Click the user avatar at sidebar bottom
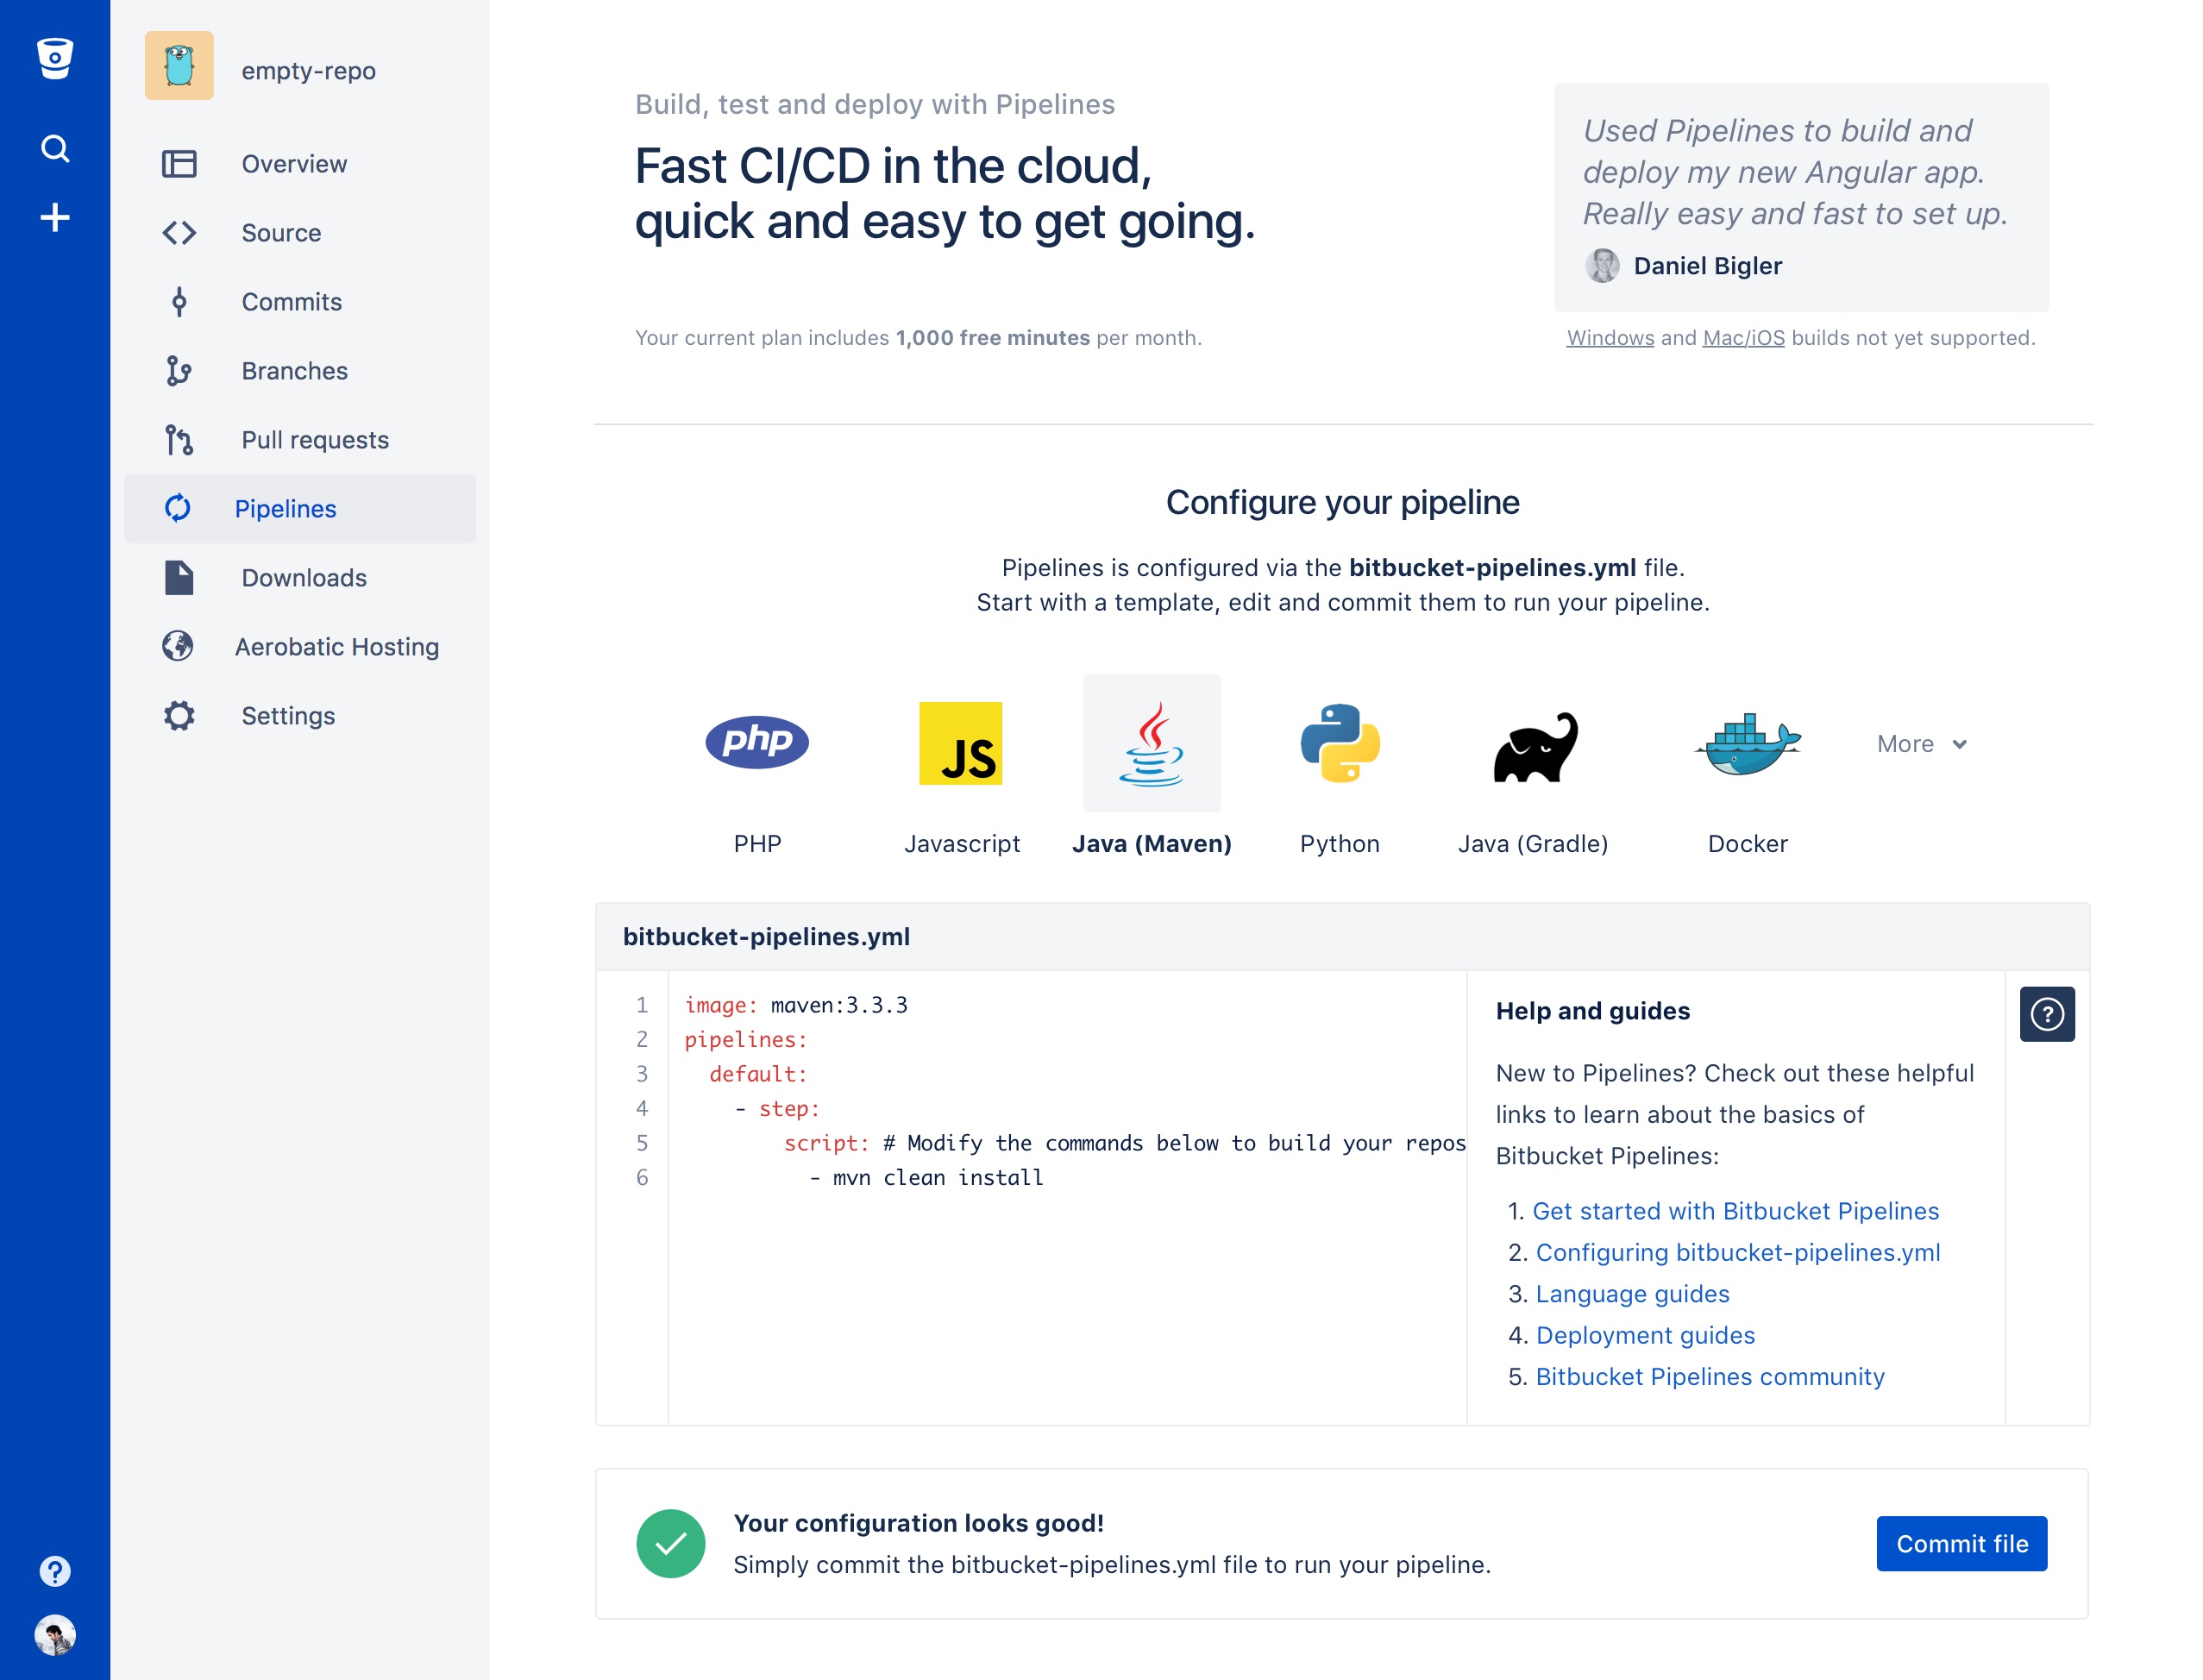The height and width of the screenshot is (1680, 2203). click(55, 1635)
